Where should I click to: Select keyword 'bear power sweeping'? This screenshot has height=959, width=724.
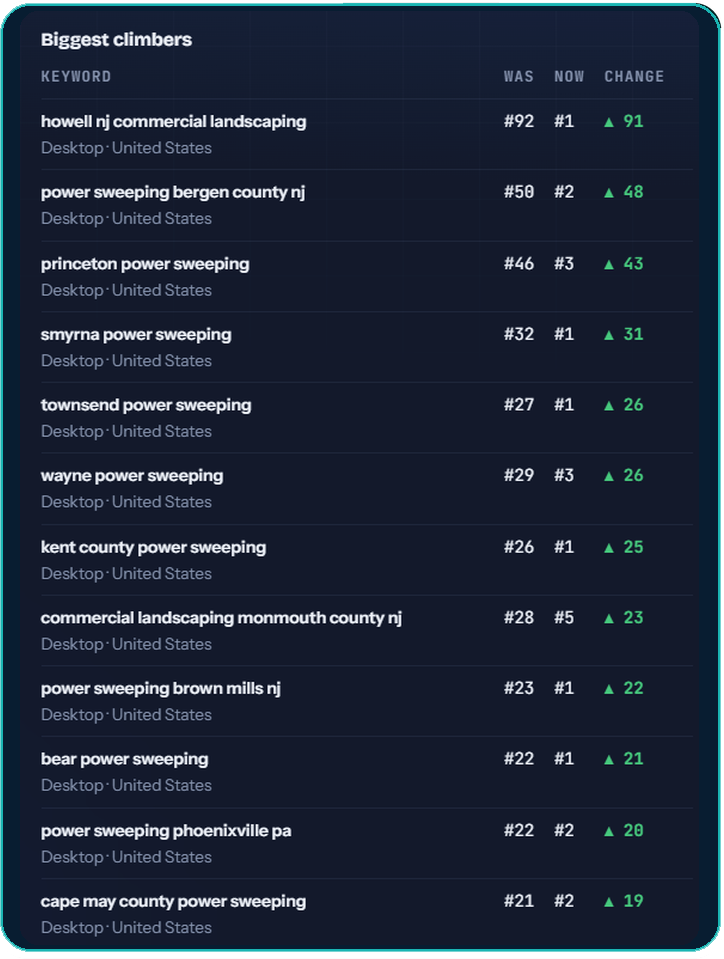125,760
